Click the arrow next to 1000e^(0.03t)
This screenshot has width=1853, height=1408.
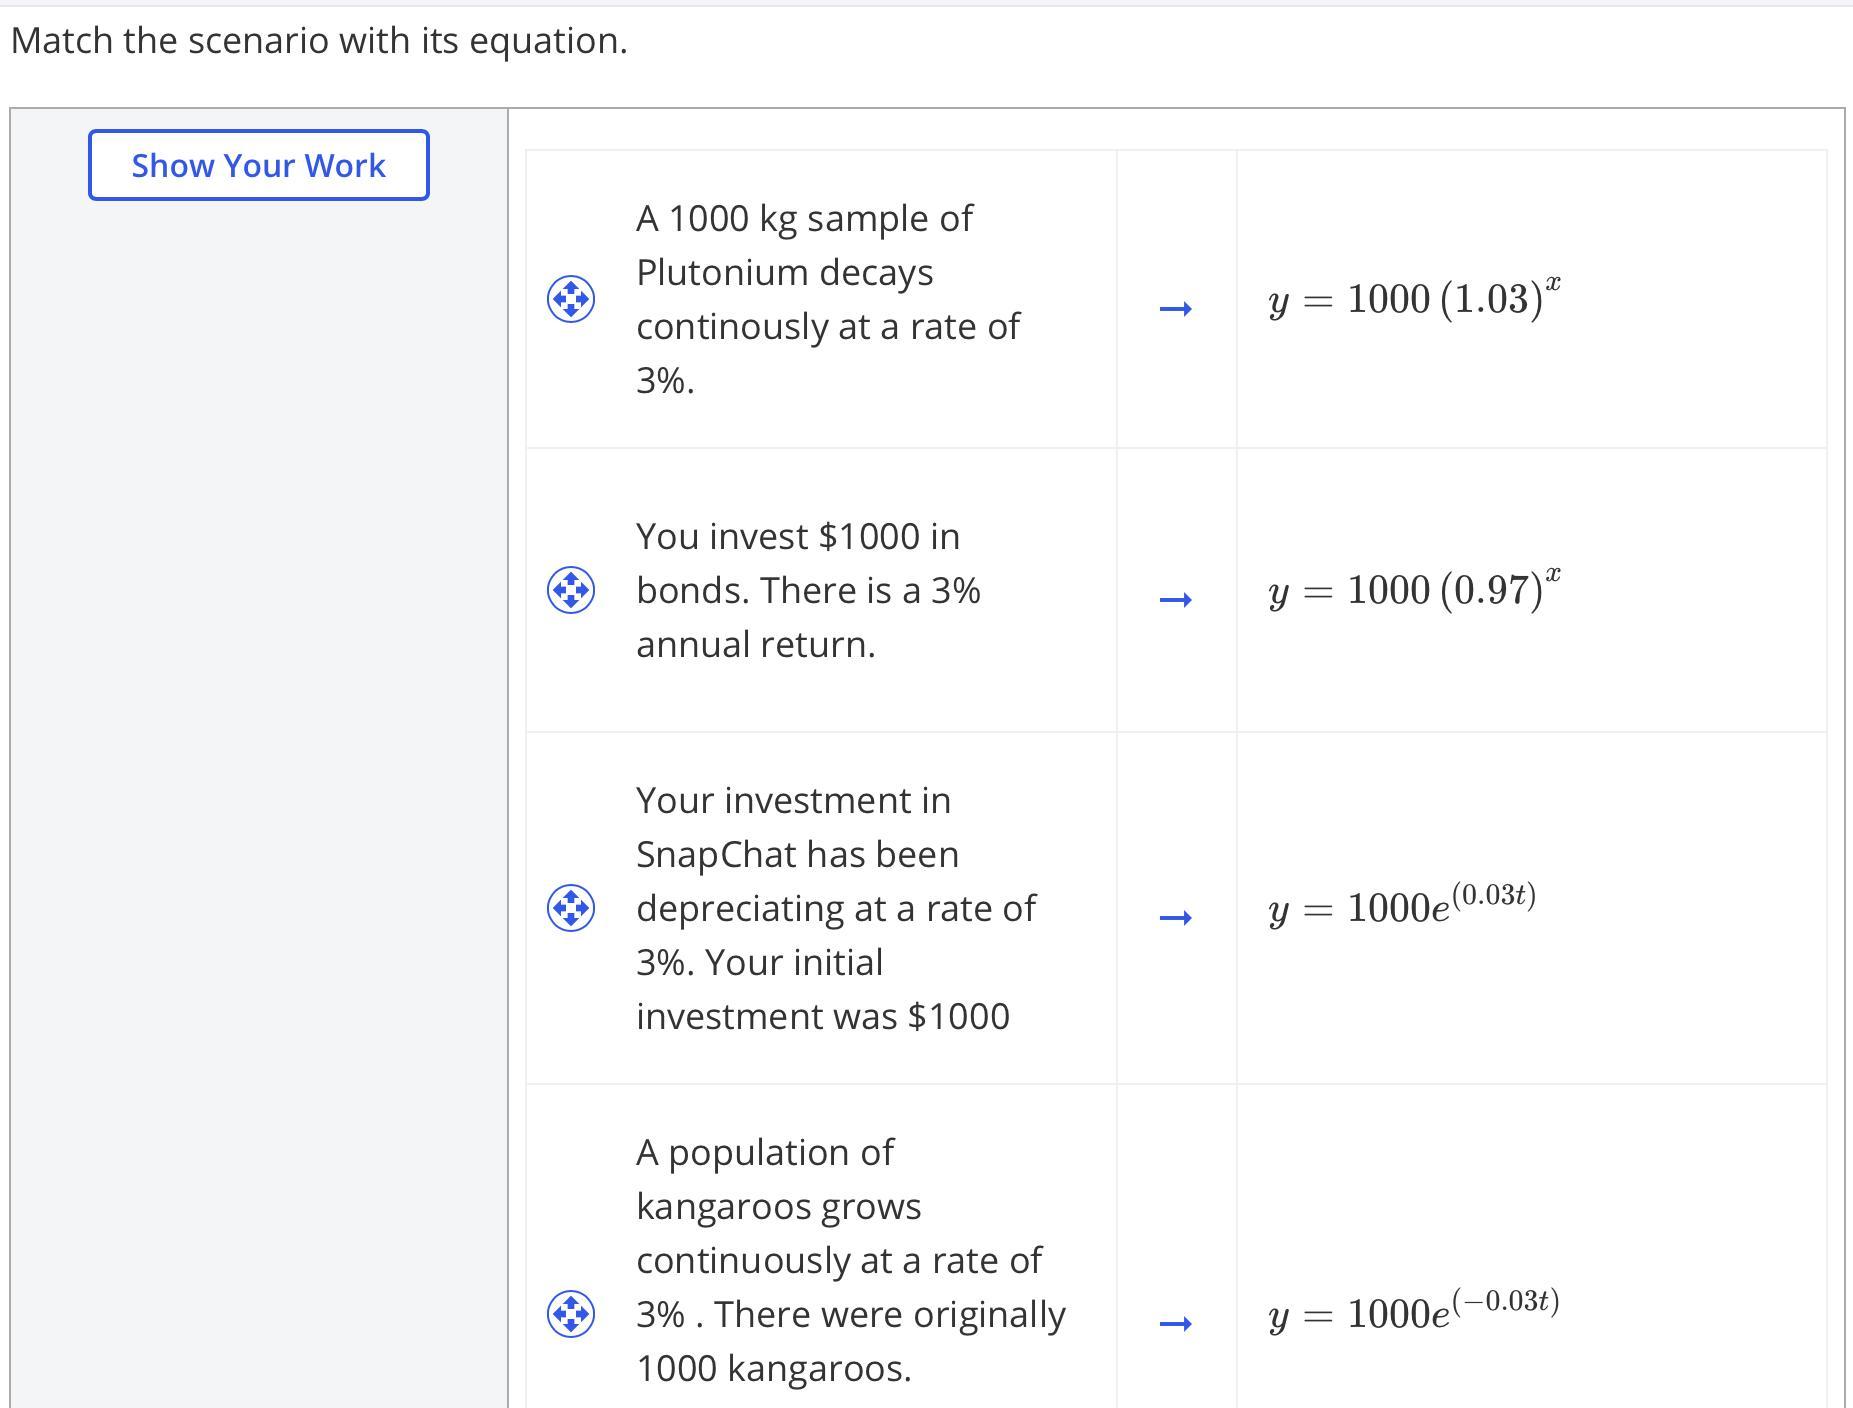click(x=1175, y=917)
